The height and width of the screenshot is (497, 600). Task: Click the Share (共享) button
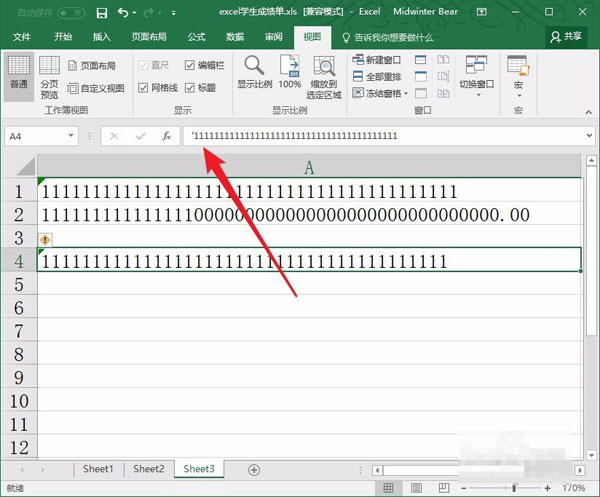click(567, 36)
